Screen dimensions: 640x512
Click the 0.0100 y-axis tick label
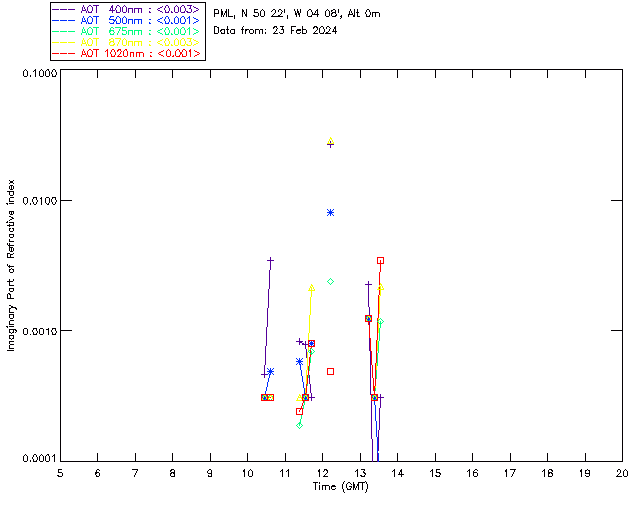point(39,200)
